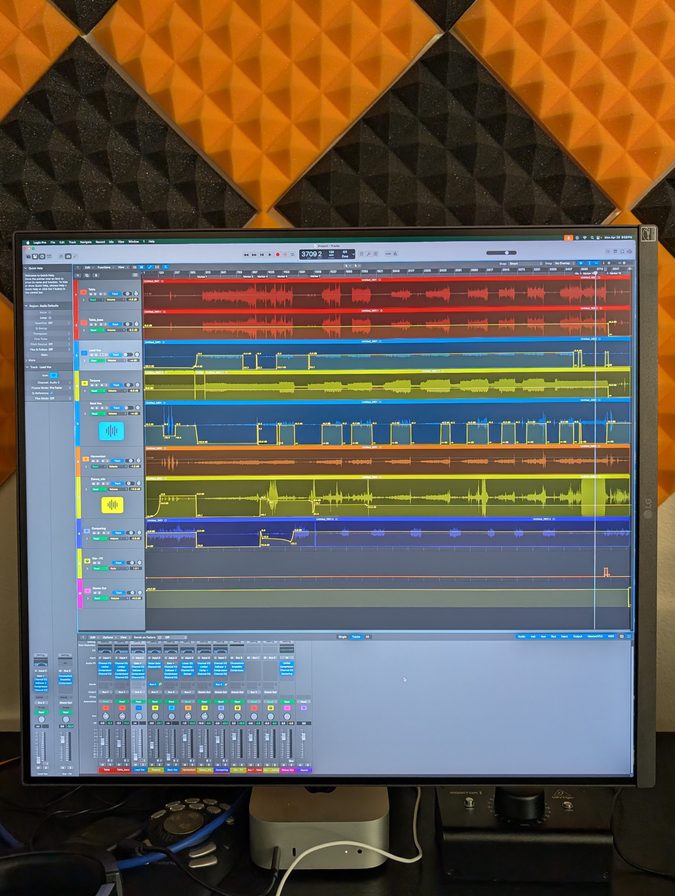Click the pink Stereo Out track icon
The width and height of the screenshot is (675, 896).
point(87,591)
